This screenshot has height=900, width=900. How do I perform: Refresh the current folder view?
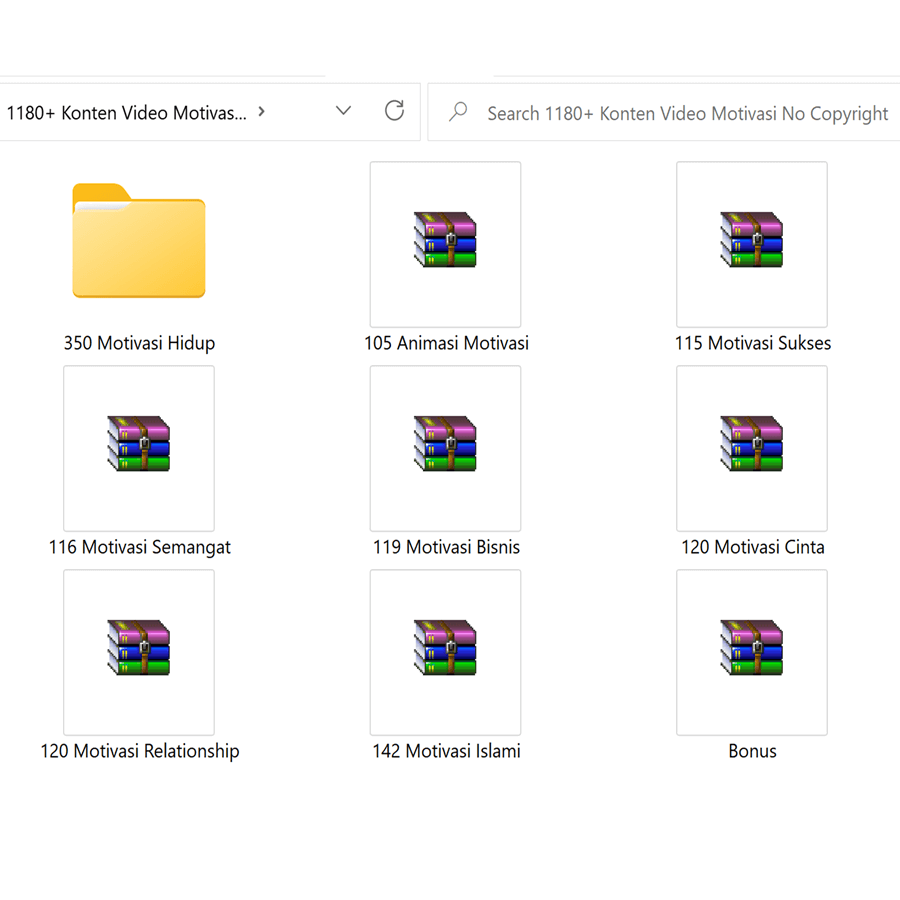(394, 111)
